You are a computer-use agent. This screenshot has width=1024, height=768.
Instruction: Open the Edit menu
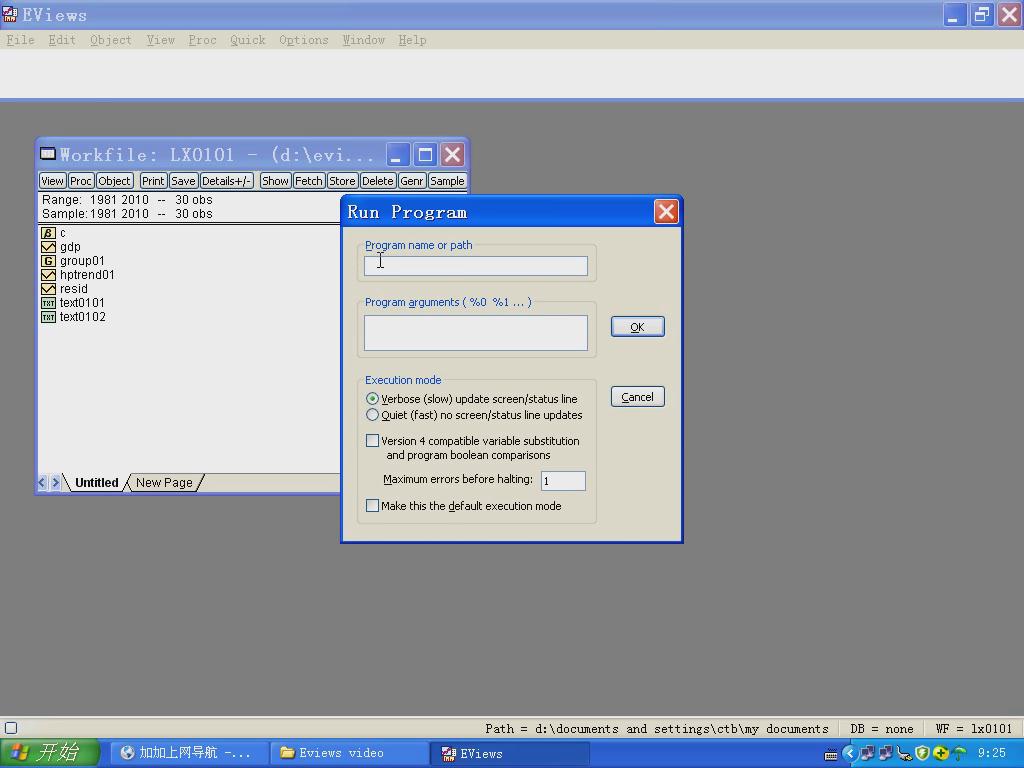point(62,40)
